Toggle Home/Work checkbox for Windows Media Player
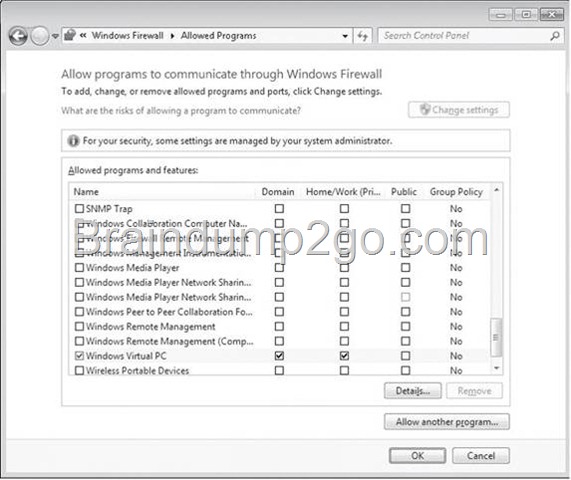 (x=344, y=267)
